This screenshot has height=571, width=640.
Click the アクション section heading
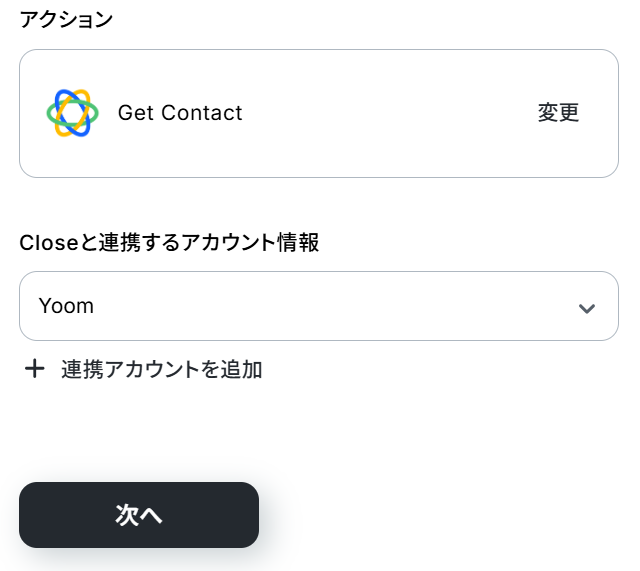pos(67,20)
